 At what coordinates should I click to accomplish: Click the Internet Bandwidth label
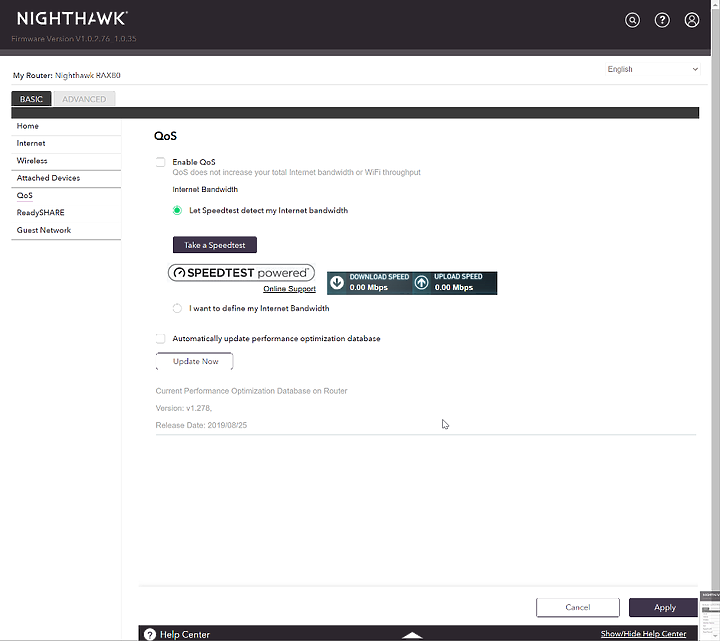coord(205,189)
